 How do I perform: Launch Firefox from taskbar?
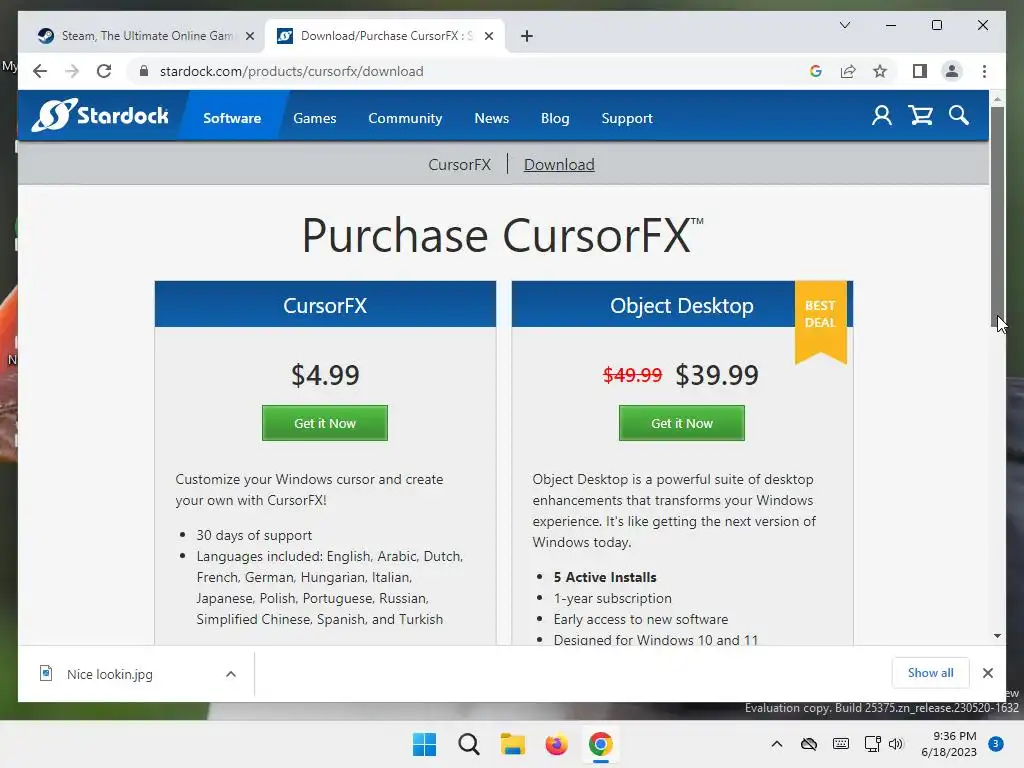[x=556, y=744]
